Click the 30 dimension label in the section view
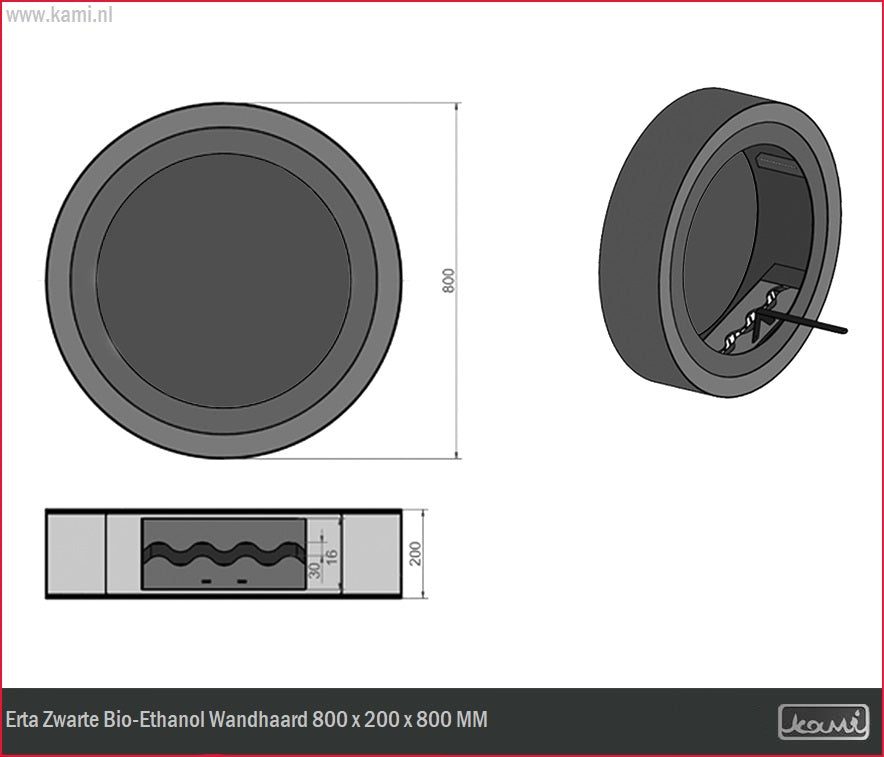 [x=316, y=570]
